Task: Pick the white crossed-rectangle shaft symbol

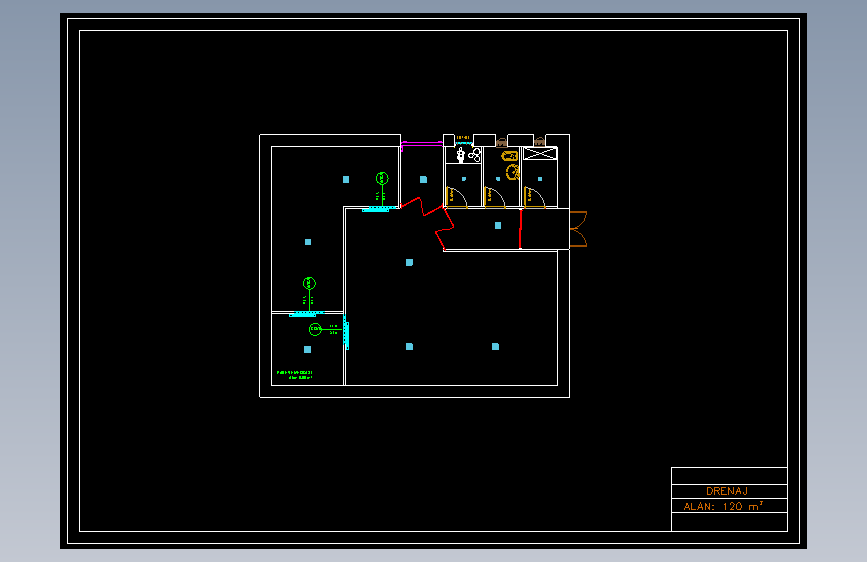Action: (x=540, y=154)
